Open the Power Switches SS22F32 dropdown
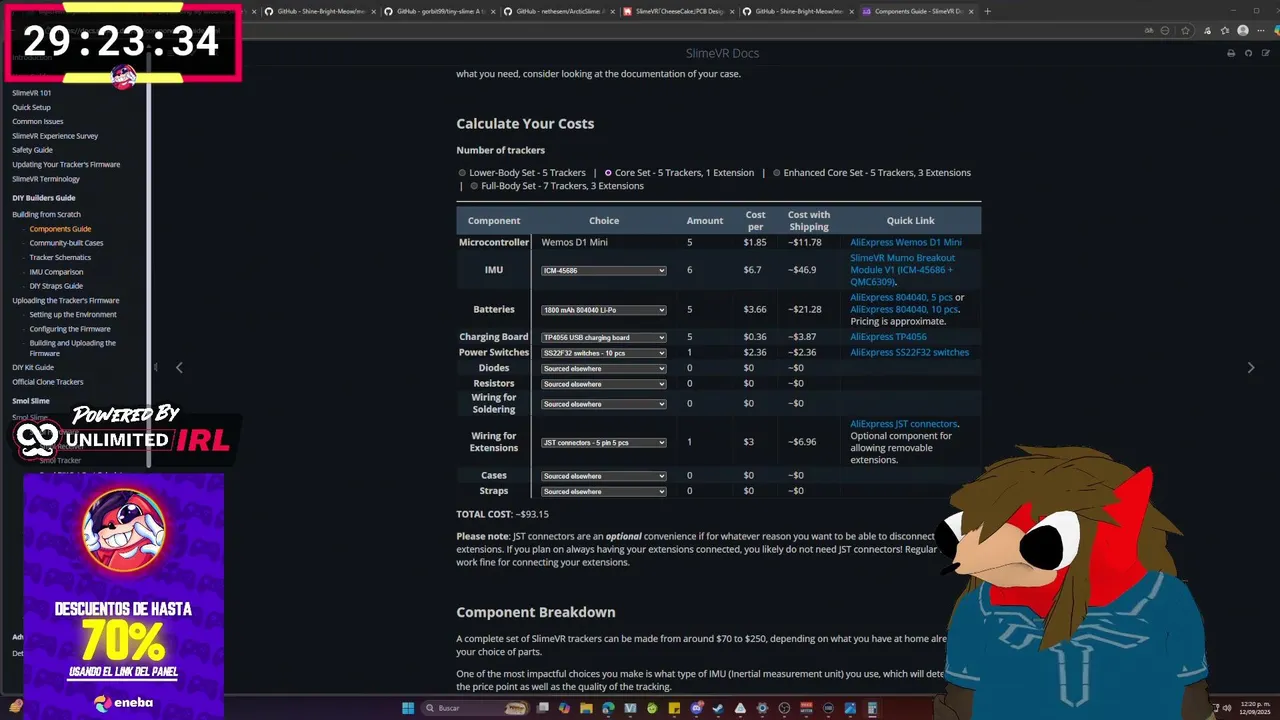This screenshot has height=720, width=1280. [x=603, y=353]
